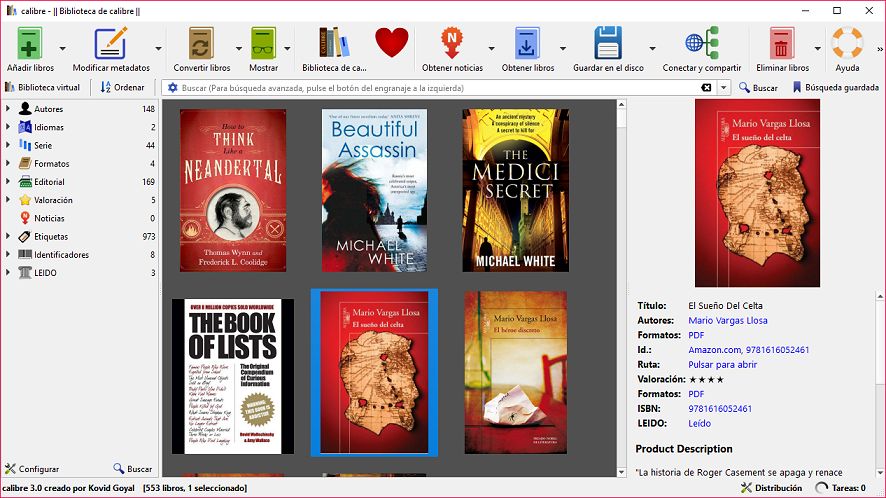
Task: Open Modificar metadatos tool
Action: [x=110, y=44]
